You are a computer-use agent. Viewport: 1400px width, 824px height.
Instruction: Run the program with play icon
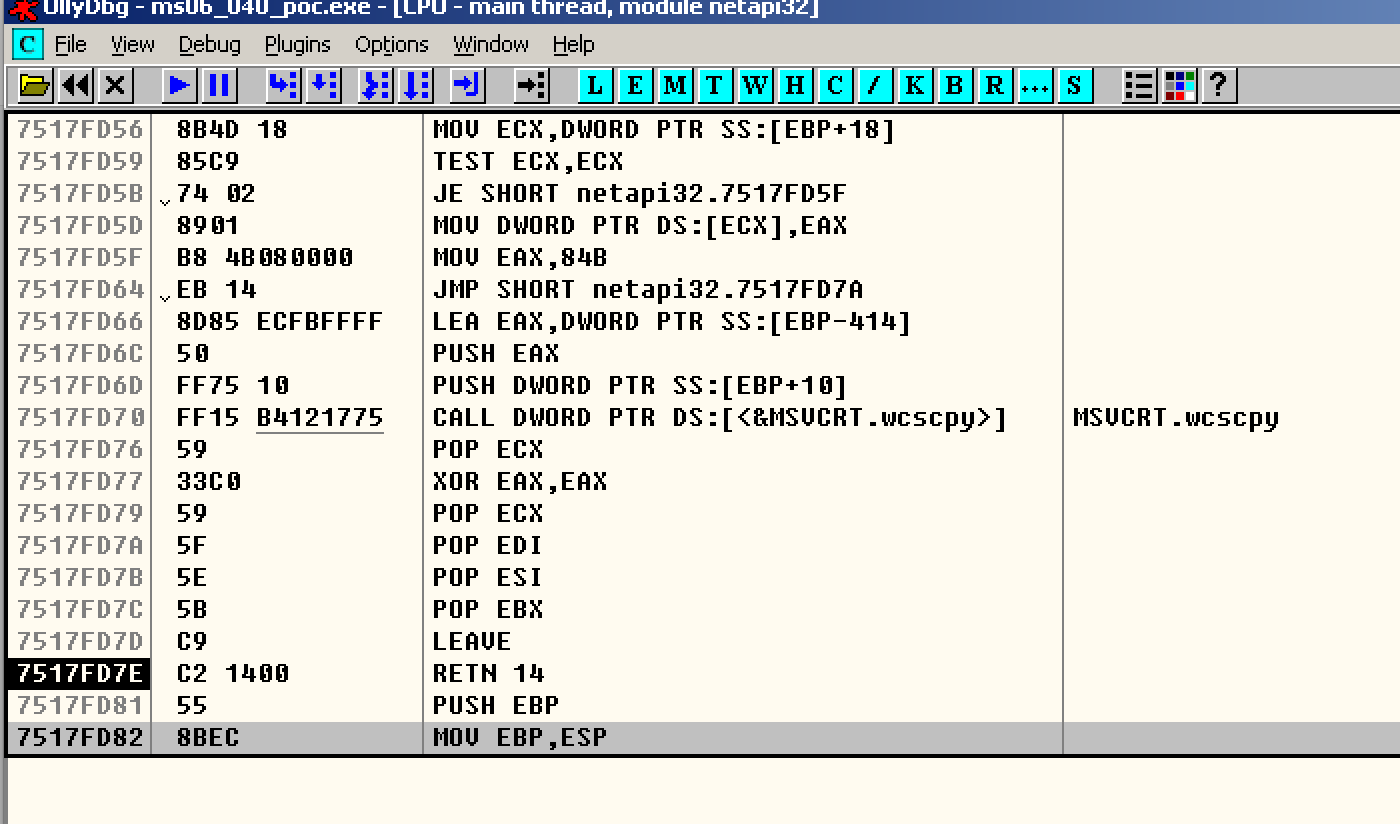click(x=179, y=85)
